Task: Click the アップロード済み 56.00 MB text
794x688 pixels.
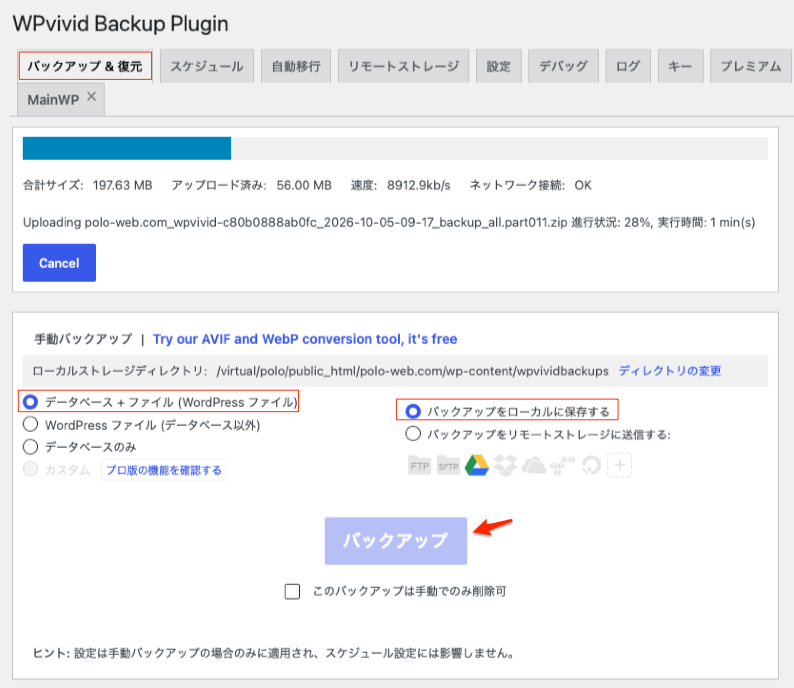Action: click(x=251, y=185)
